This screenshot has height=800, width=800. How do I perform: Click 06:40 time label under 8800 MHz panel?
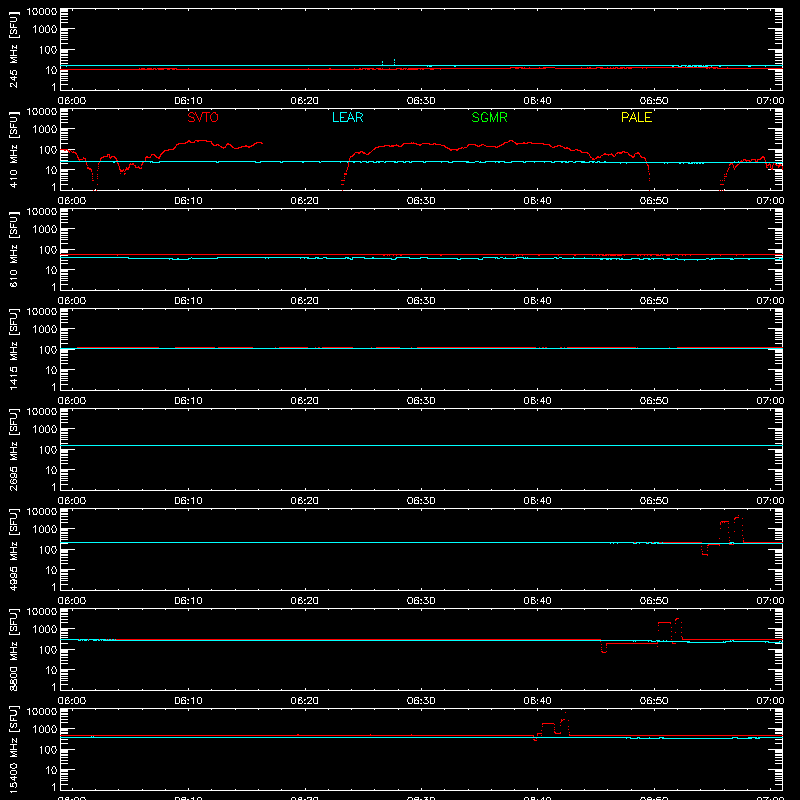click(x=537, y=701)
